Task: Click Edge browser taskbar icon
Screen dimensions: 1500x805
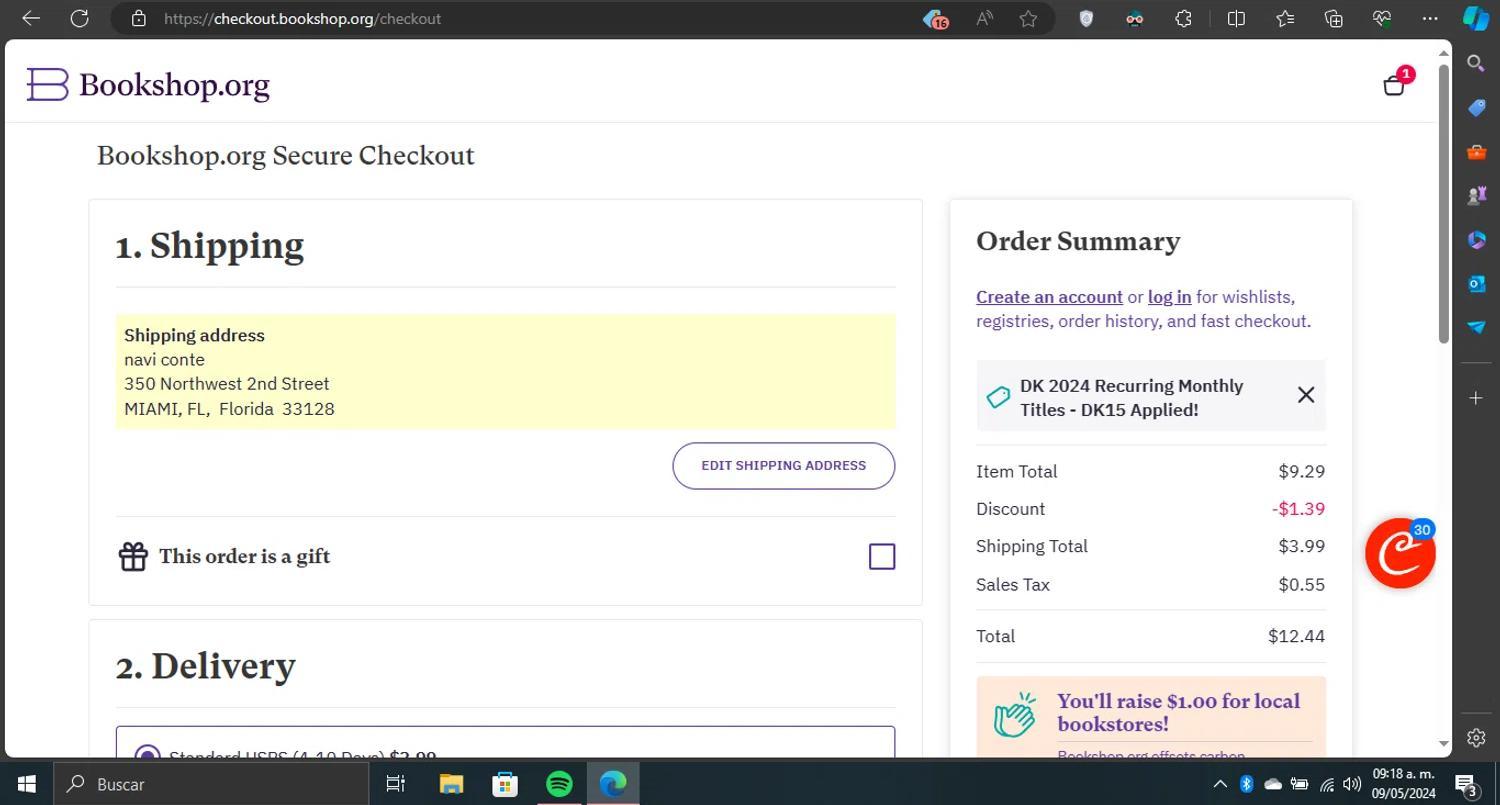Action: click(613, 784)
